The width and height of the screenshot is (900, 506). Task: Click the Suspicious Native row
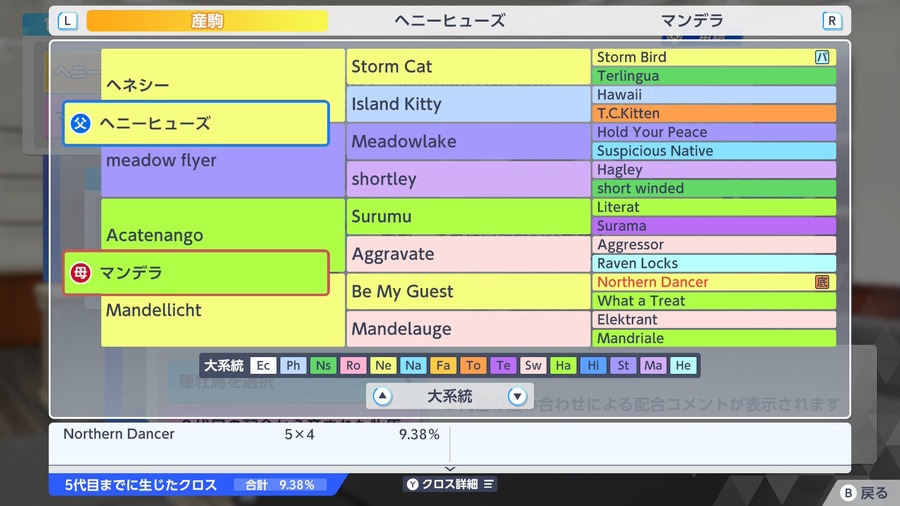click(x=714, y=151)
